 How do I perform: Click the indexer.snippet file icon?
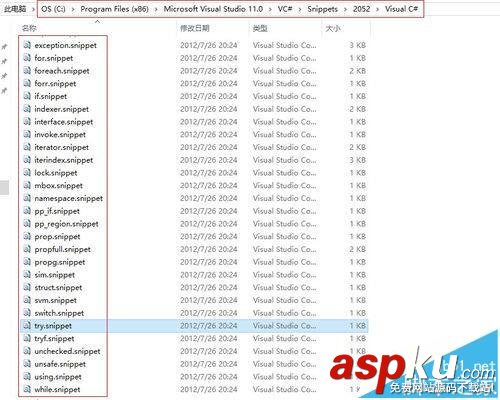[27, 109]
